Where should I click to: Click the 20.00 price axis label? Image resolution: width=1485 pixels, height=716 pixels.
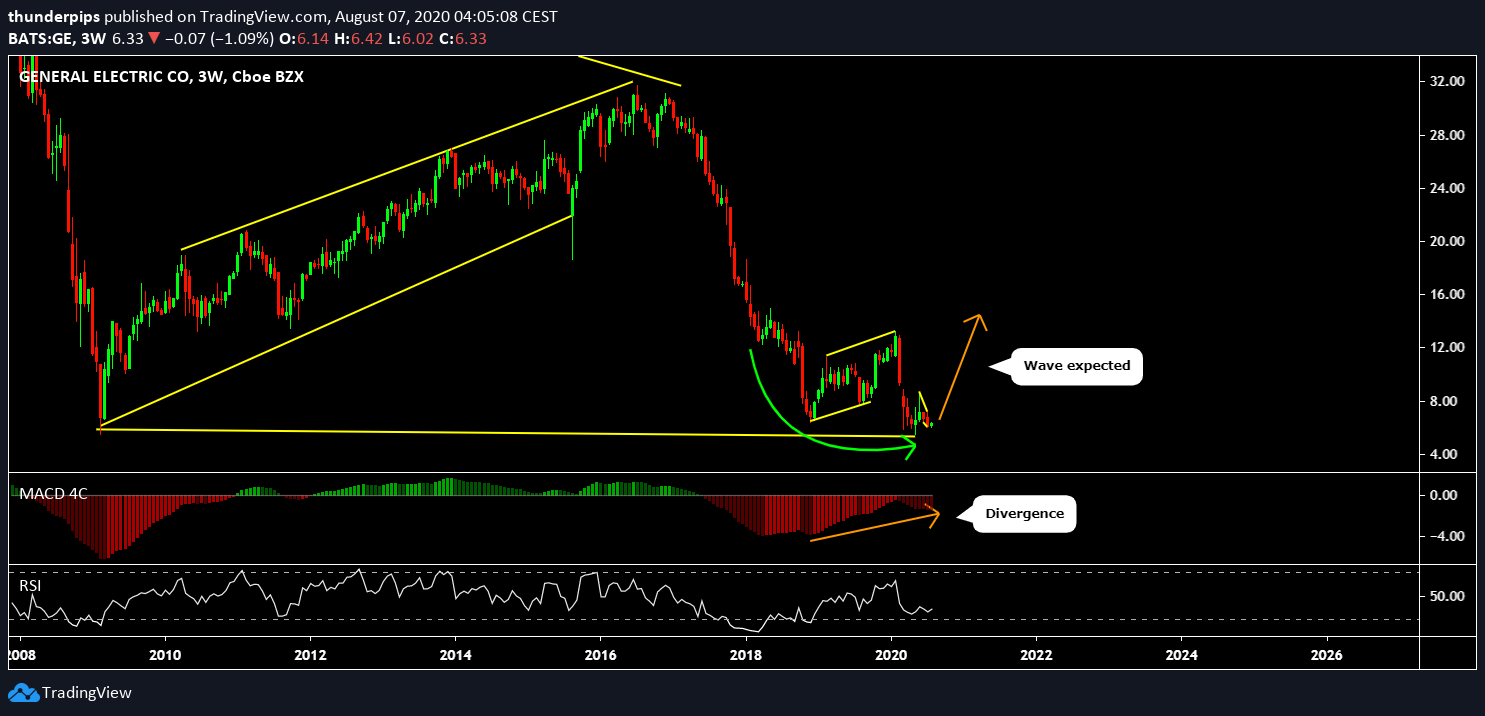1448,241
